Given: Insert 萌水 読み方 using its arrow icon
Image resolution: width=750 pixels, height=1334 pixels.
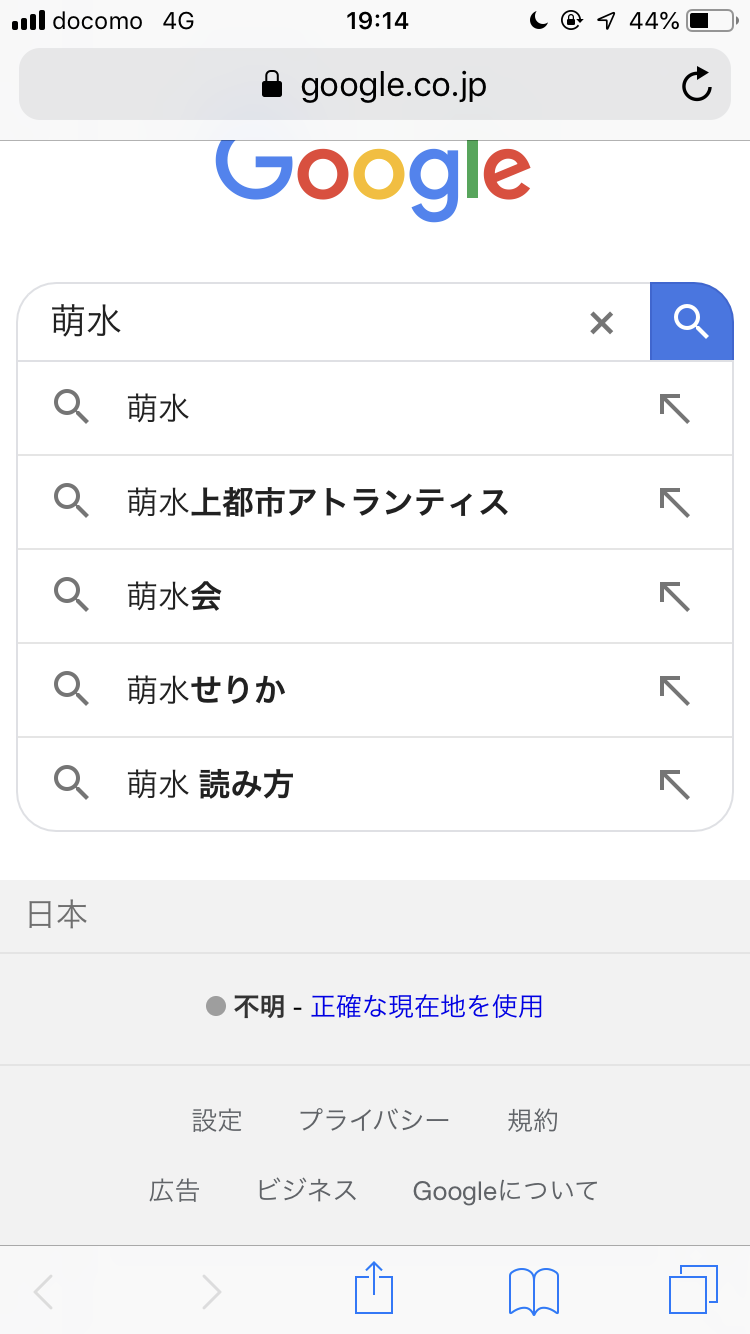Looking at the screenshot, I should click(675, 785).
